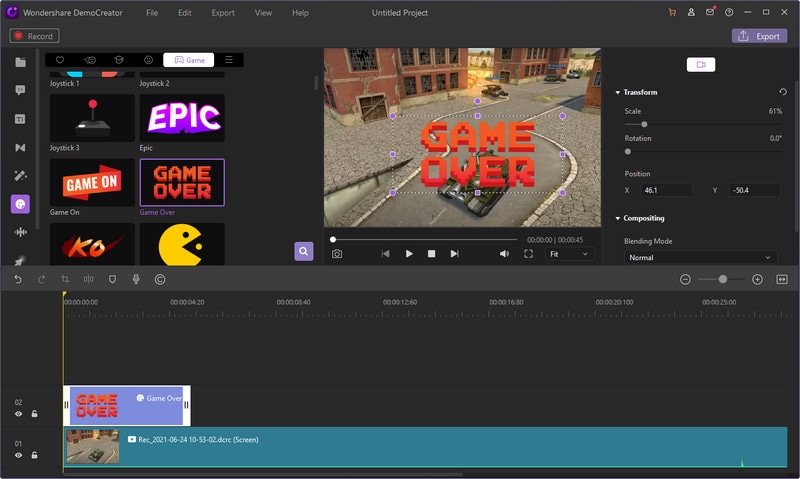
Task: Fit timeline to window icon
Action: (782, 279)
